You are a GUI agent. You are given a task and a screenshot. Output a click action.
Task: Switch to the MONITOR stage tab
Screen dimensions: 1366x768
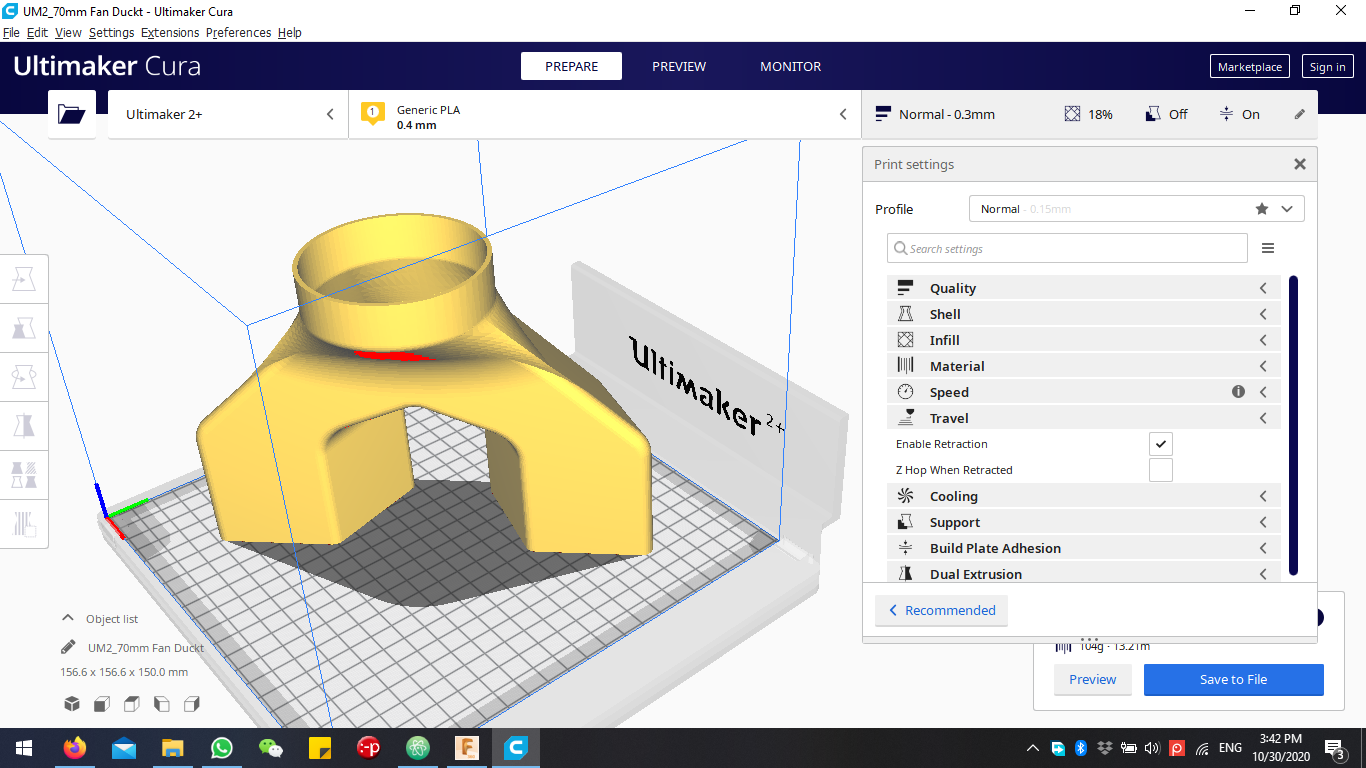tap(790, 66)
